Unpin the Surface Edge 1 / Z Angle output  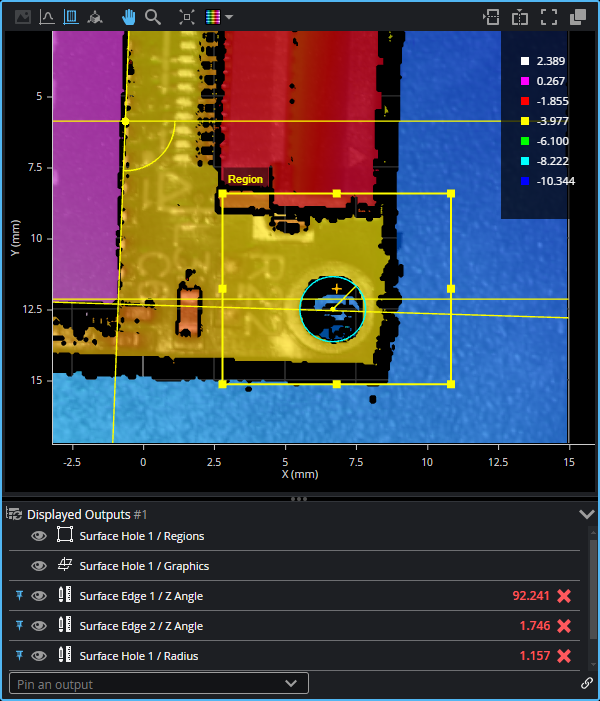pos(19,596)
